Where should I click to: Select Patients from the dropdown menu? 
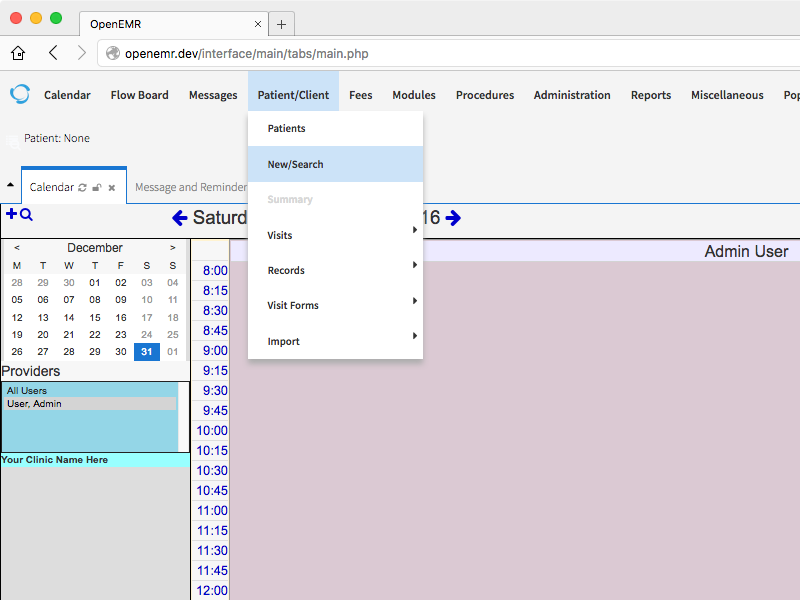[335, 129]
